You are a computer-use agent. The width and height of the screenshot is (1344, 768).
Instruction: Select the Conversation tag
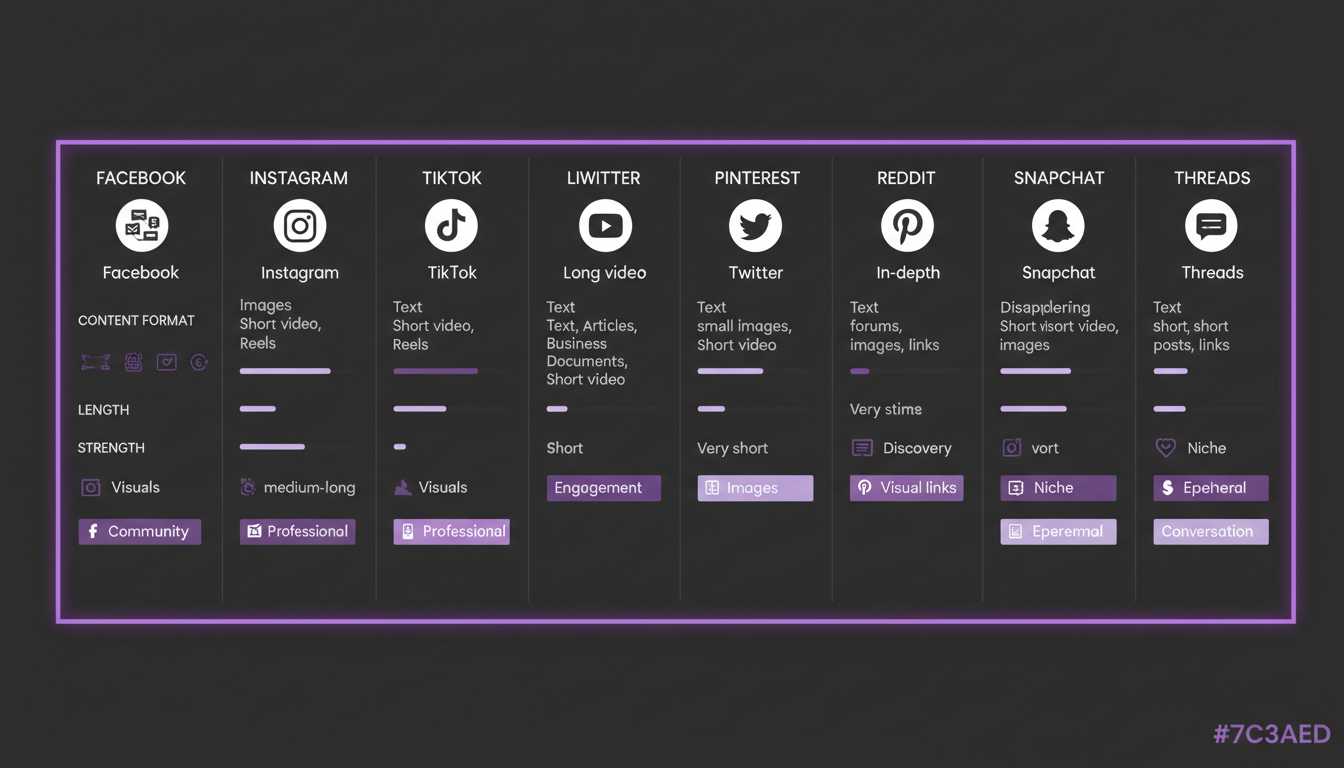(1211, 531)
